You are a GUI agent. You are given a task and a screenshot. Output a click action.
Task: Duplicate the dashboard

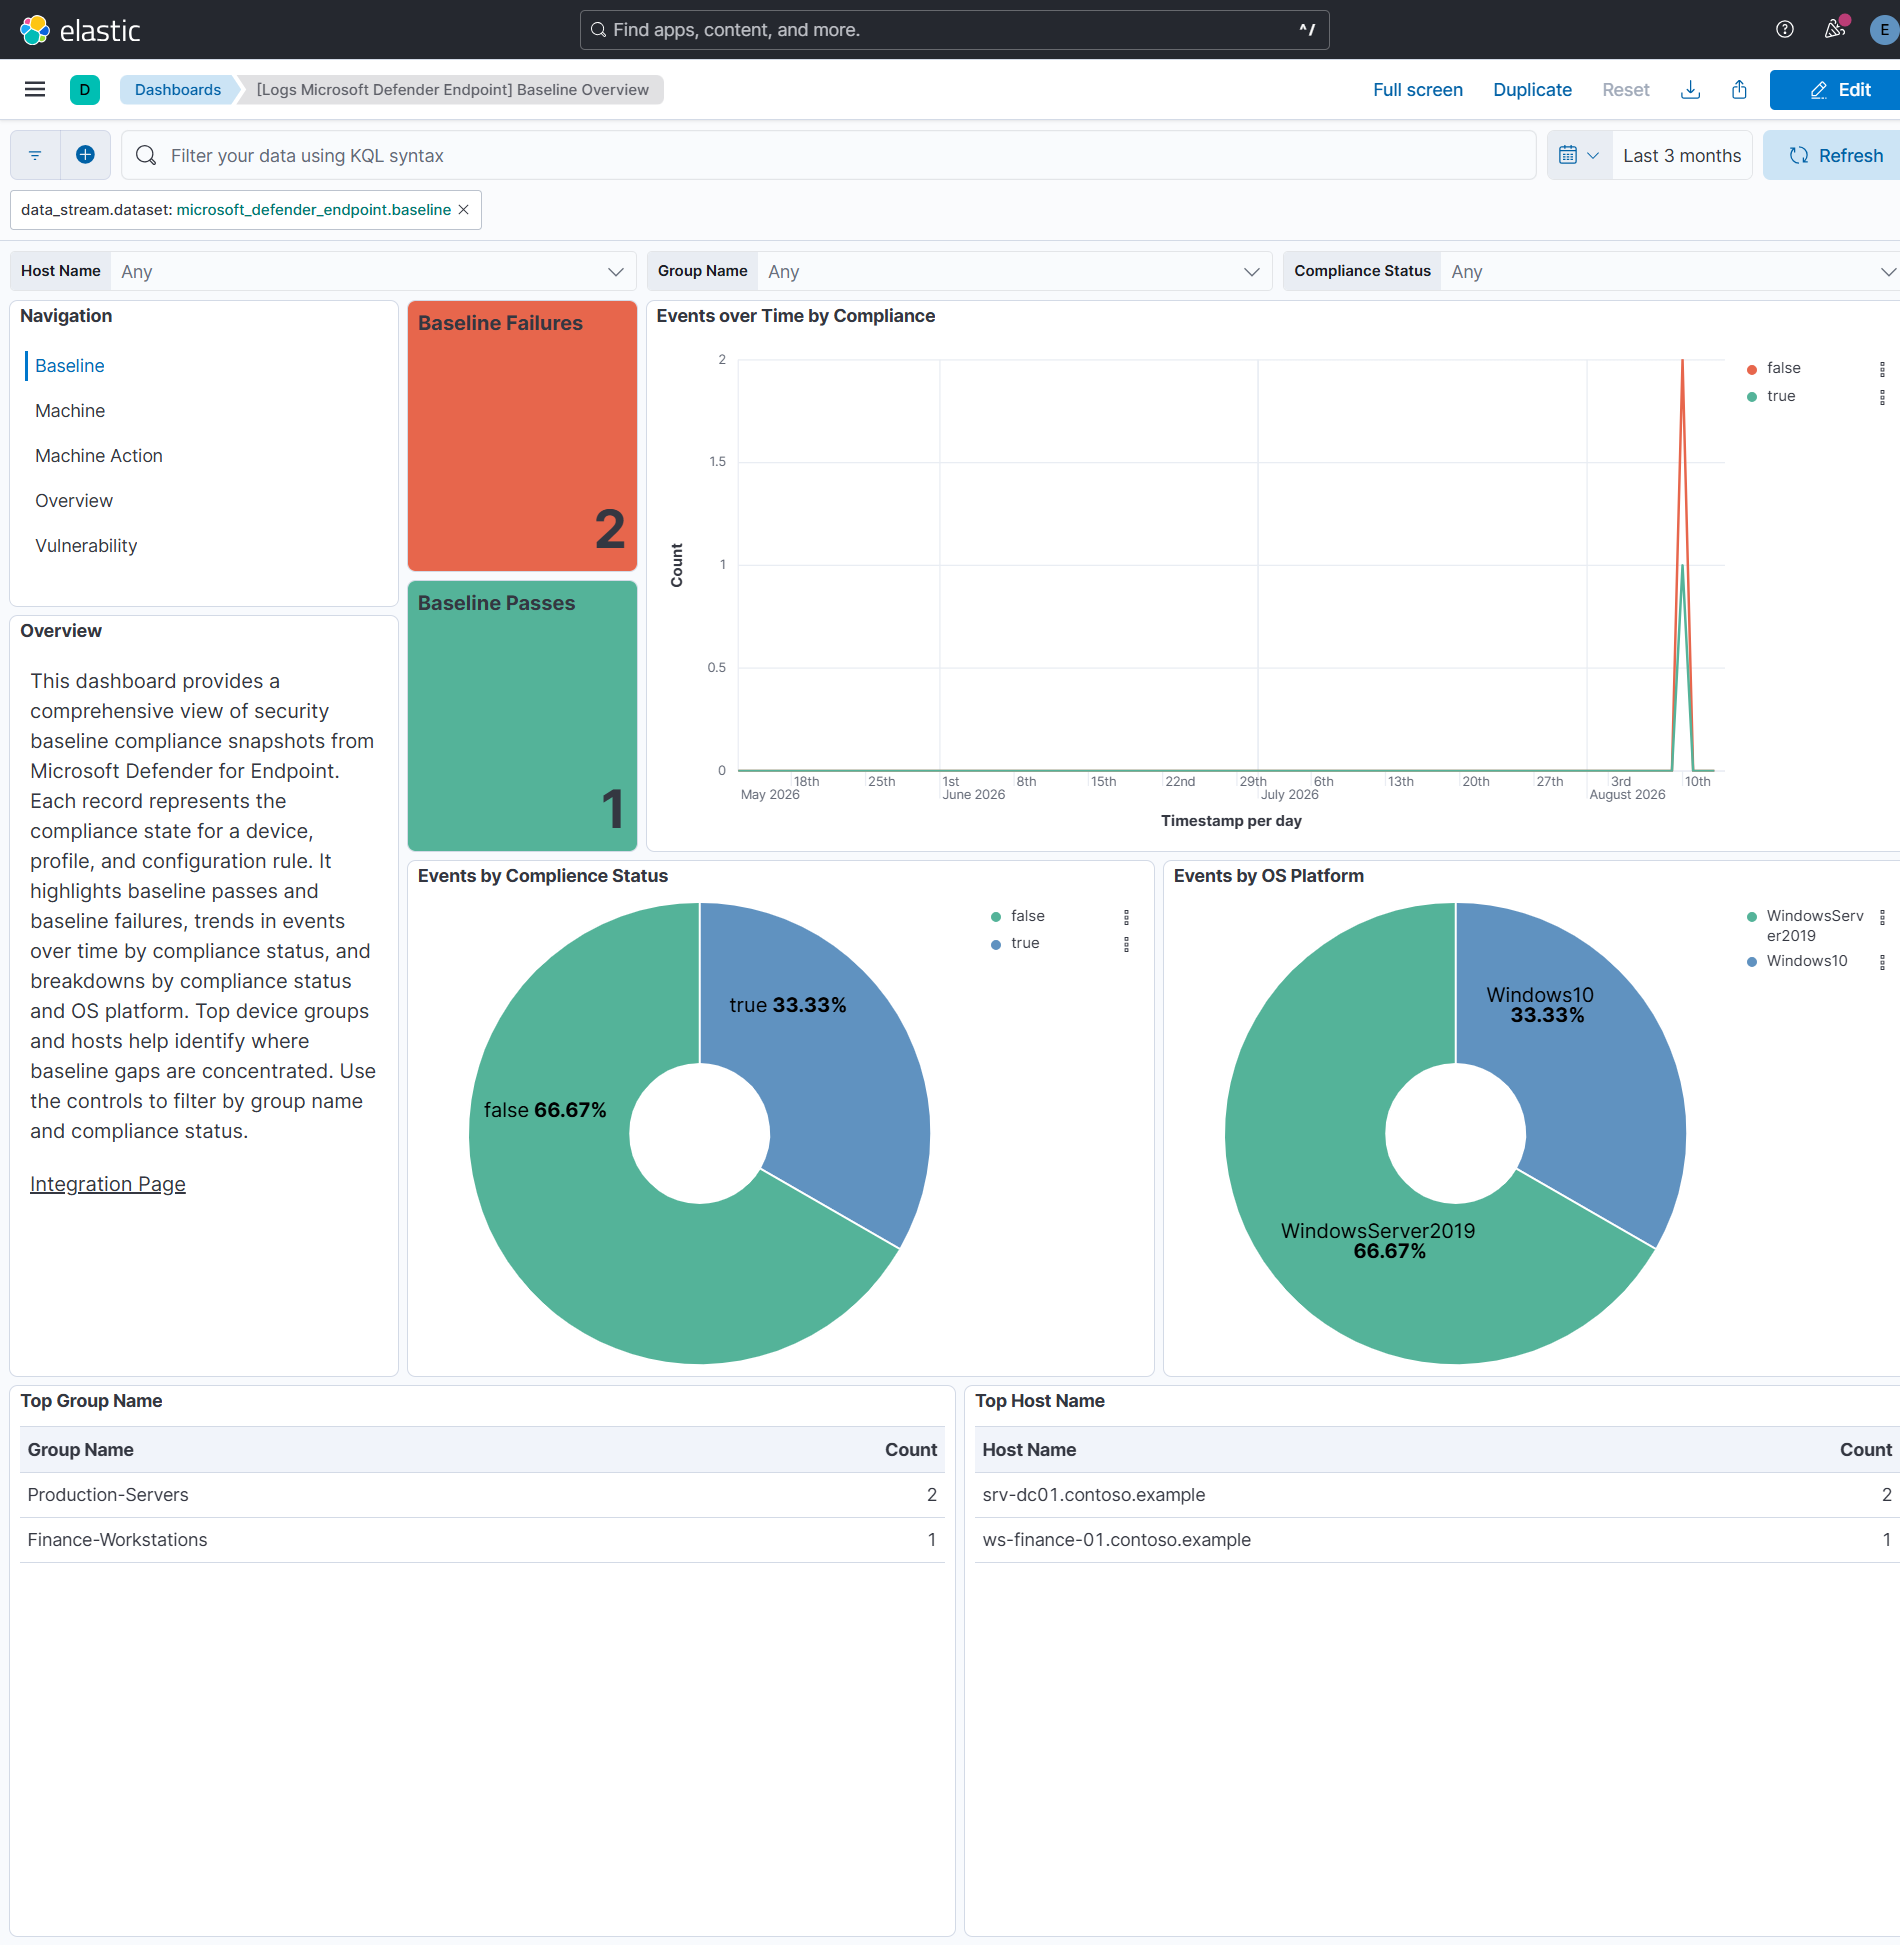pos(1532,90)
